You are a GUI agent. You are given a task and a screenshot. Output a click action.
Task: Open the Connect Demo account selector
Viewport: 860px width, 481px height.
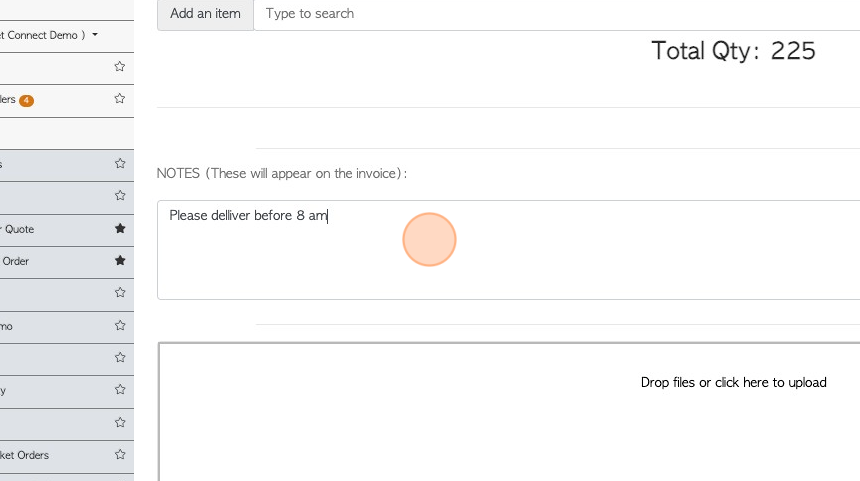[49, 35]
